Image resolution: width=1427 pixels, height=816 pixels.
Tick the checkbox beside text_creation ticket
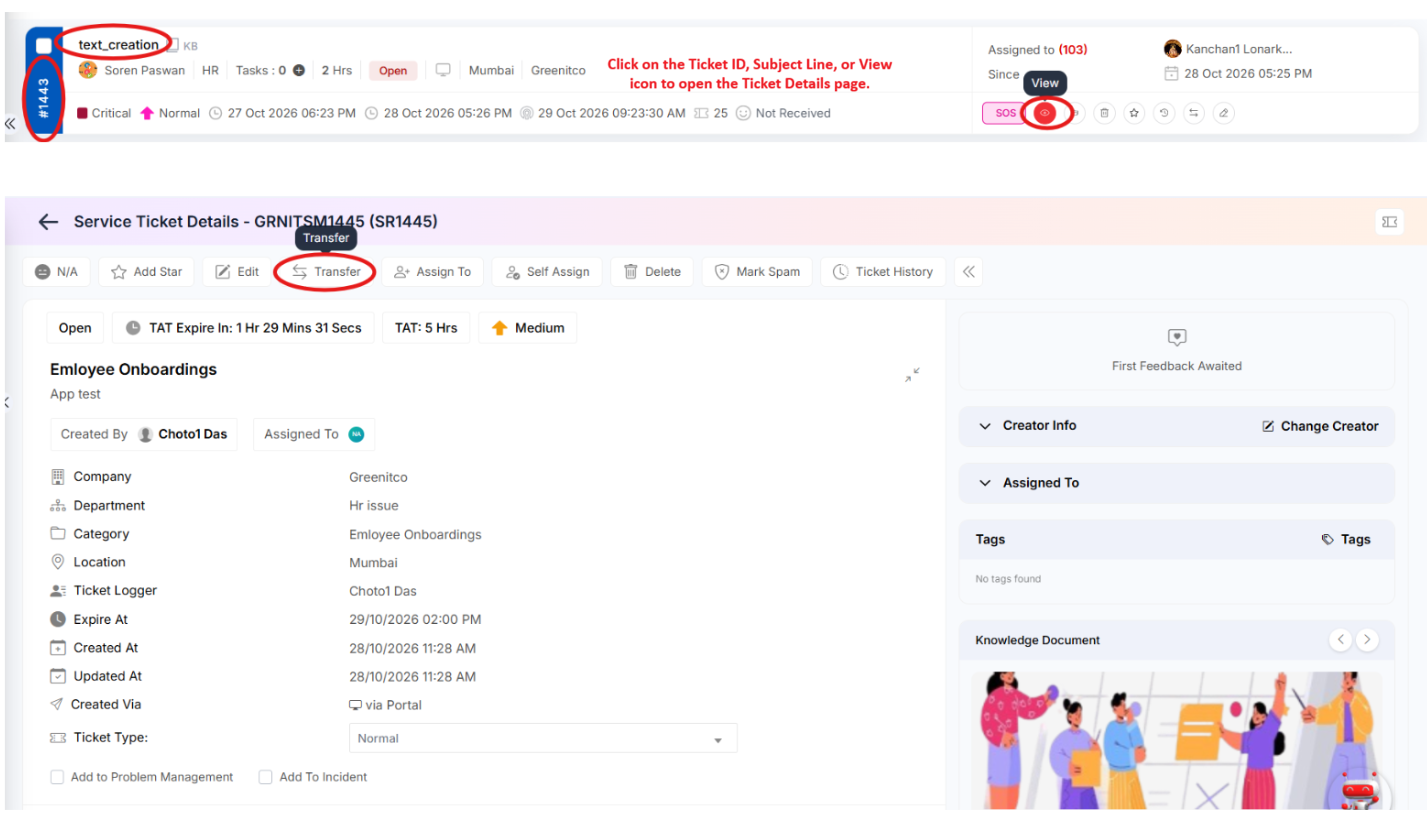tap(44, 46)
